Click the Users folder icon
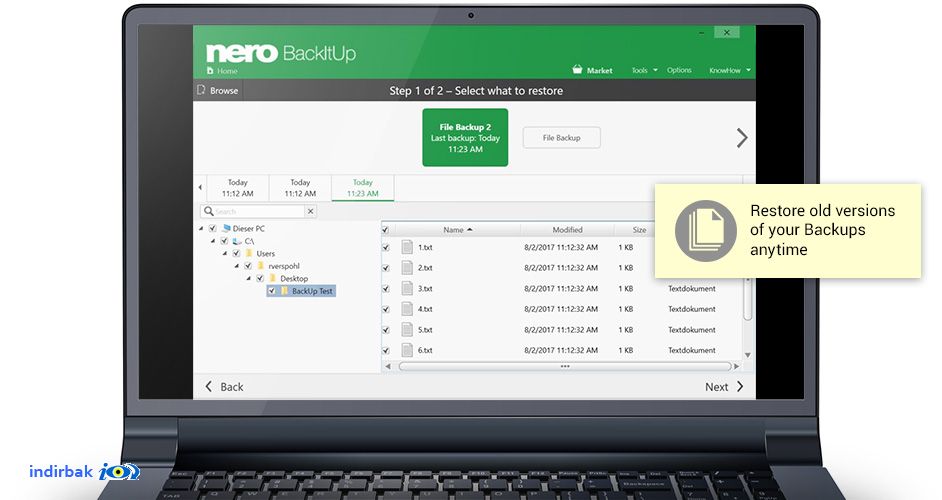942x500 pixels. pyautogui.click(x=249, y=253)
